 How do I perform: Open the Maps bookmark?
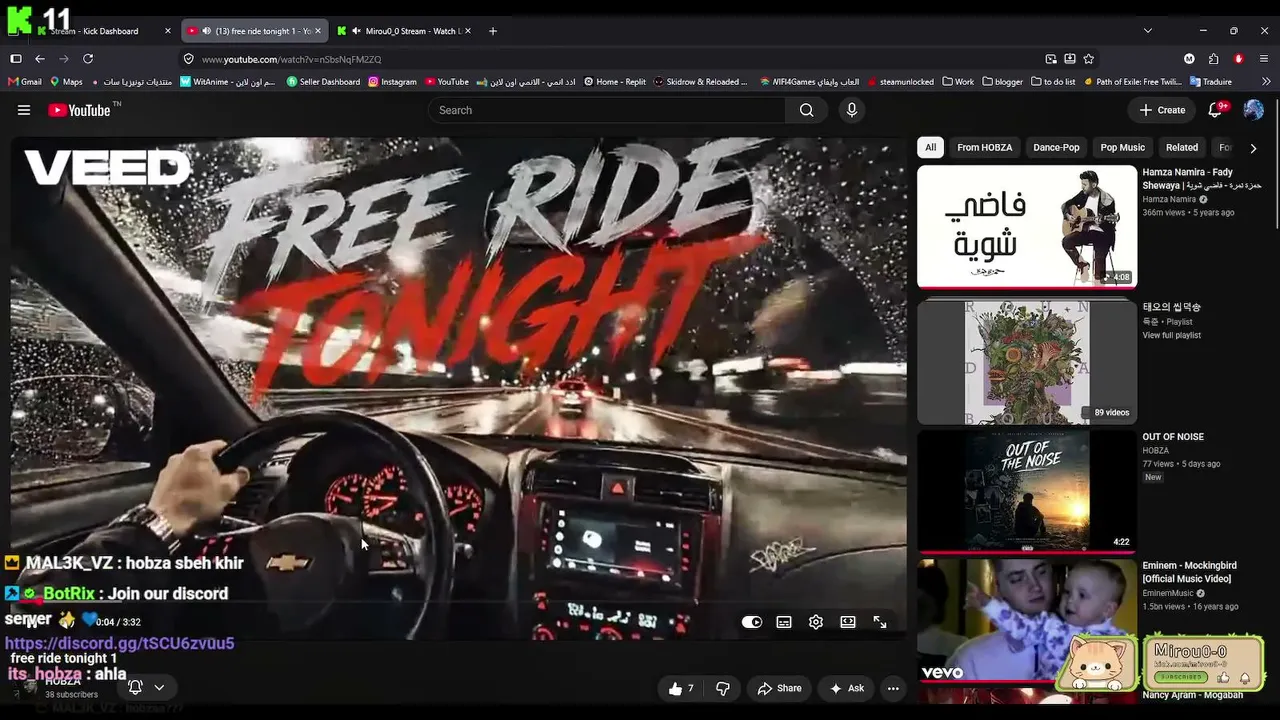[x=66, y=82]
